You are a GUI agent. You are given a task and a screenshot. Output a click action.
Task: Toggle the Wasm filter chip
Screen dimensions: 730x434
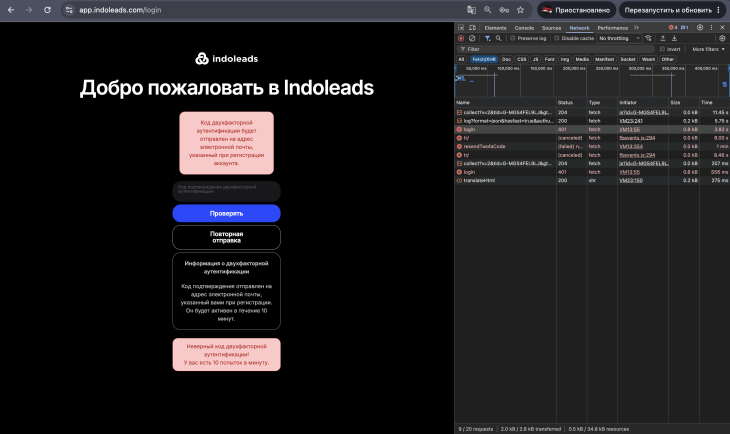[648, 59]
